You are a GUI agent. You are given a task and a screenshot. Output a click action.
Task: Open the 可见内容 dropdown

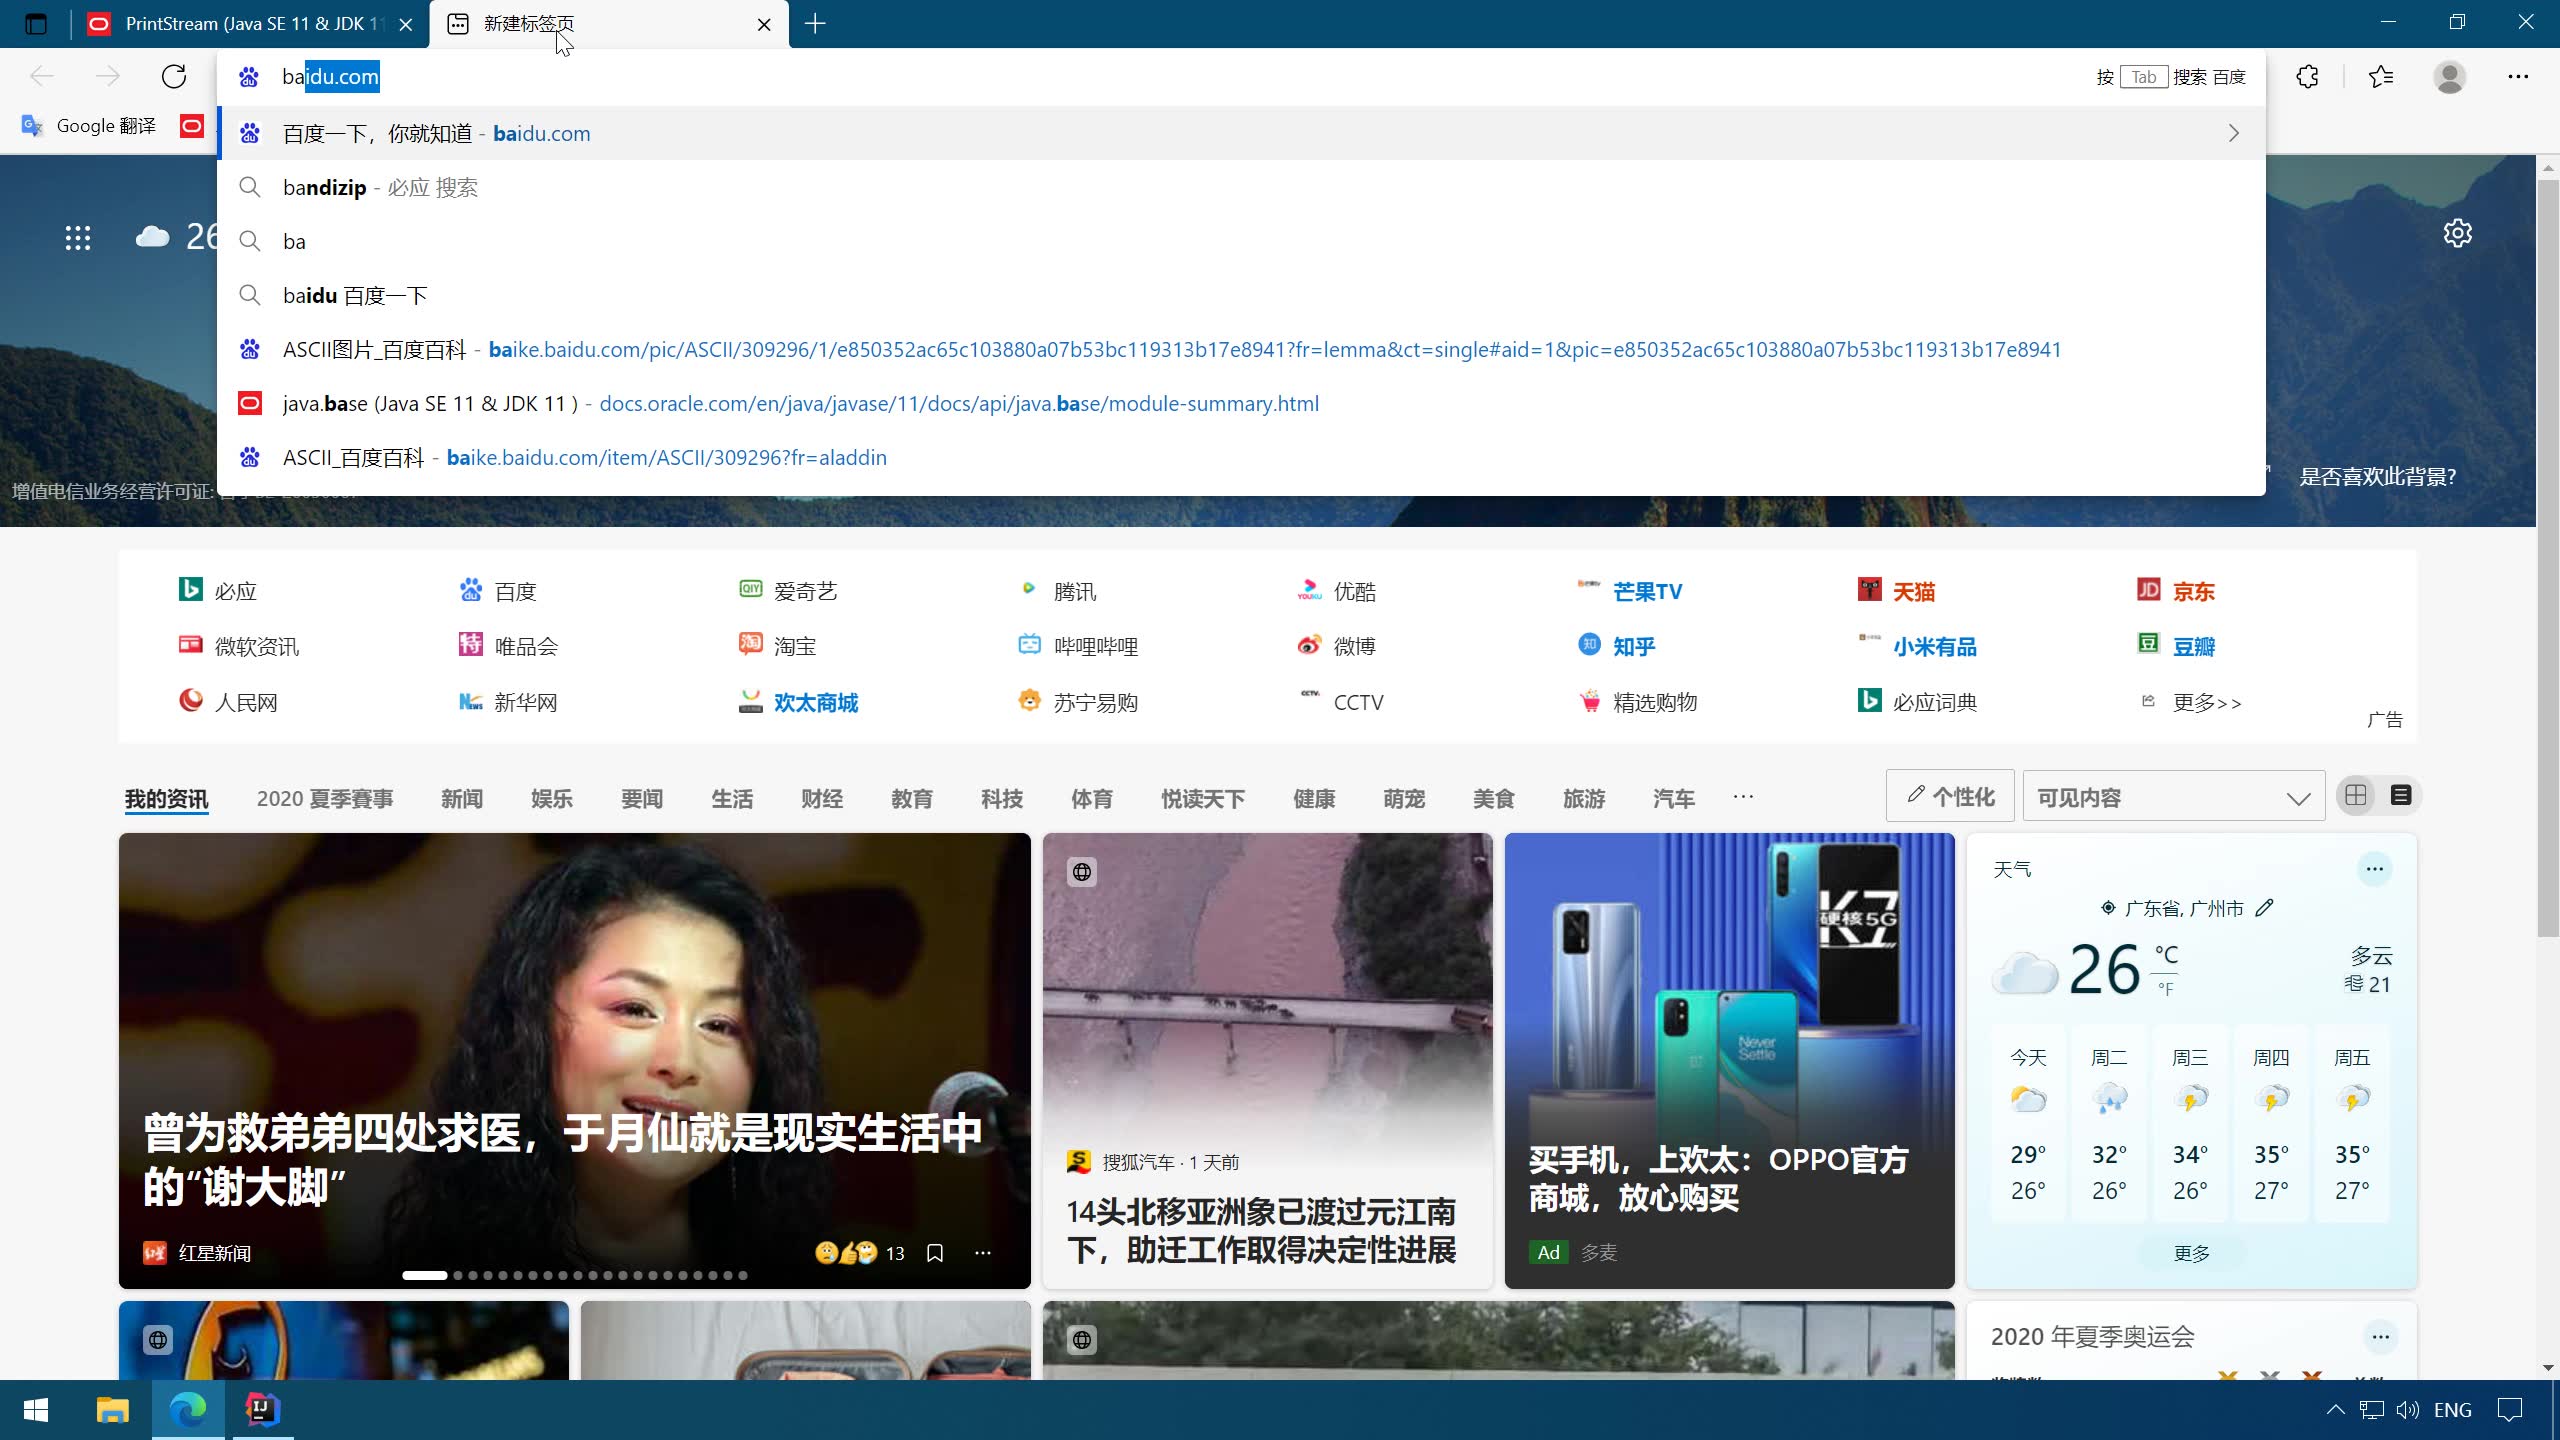tap(2174, 797)
